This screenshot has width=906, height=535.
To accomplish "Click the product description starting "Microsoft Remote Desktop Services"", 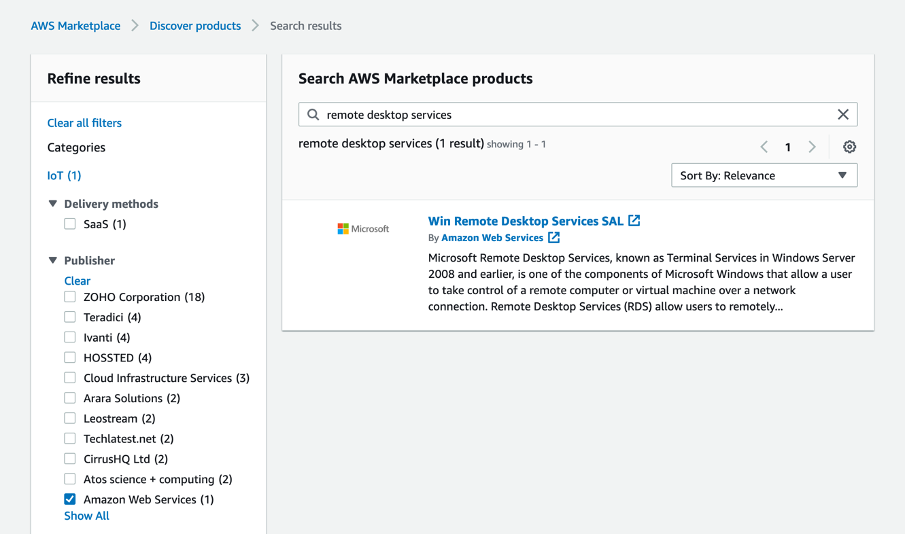I will point(641,282).
